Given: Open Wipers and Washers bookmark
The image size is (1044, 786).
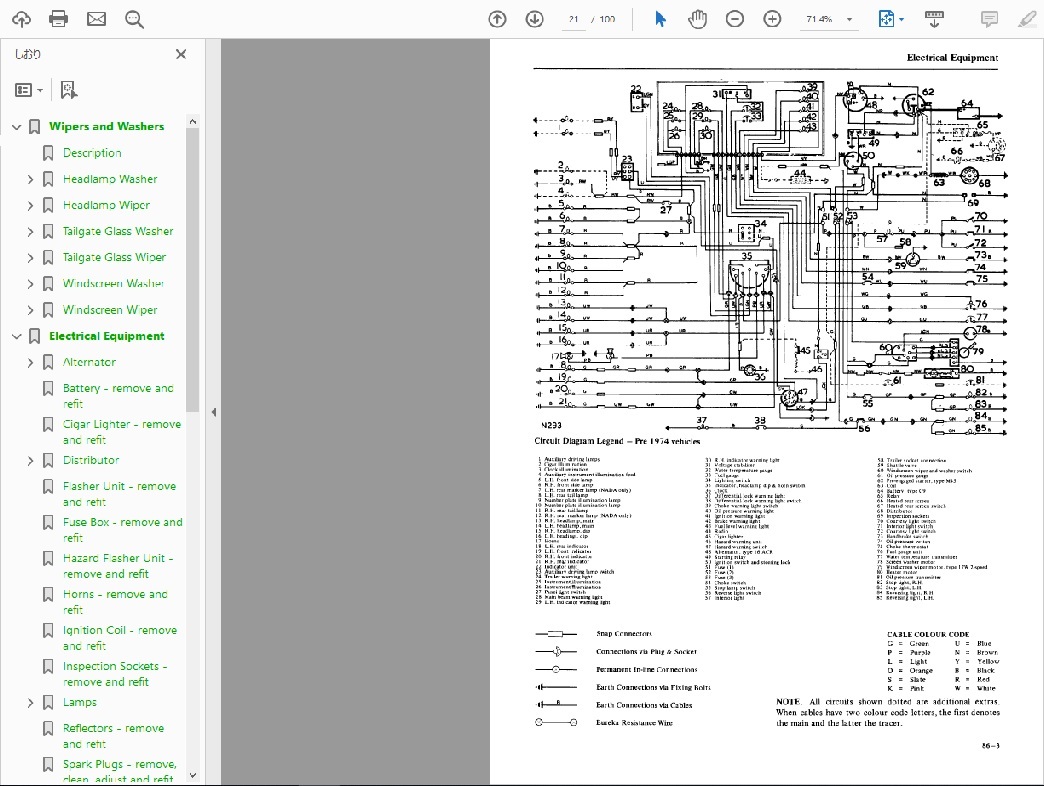Looking at the screenshot, I should (x=107, y=126).
